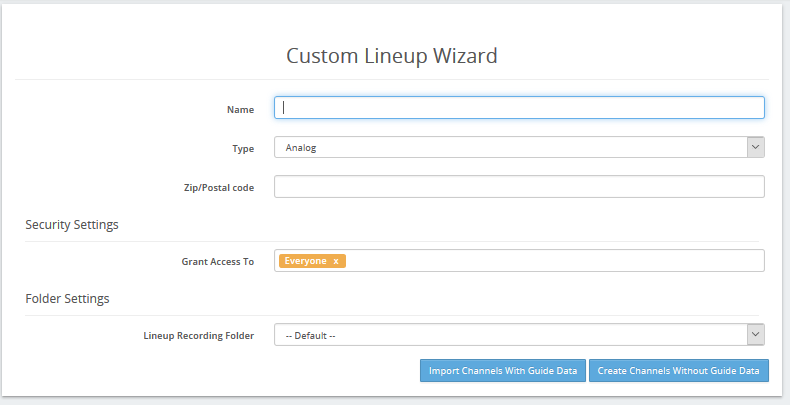
Task: Select the Folder Settings section heading
Action: click(68, 298)
